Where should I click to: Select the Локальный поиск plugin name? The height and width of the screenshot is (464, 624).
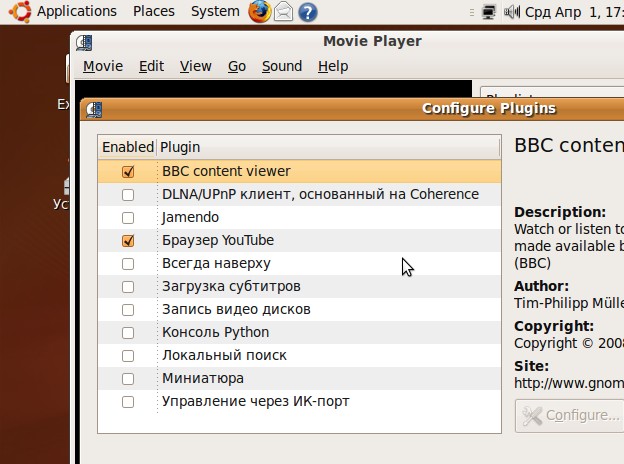coord(224,355)
